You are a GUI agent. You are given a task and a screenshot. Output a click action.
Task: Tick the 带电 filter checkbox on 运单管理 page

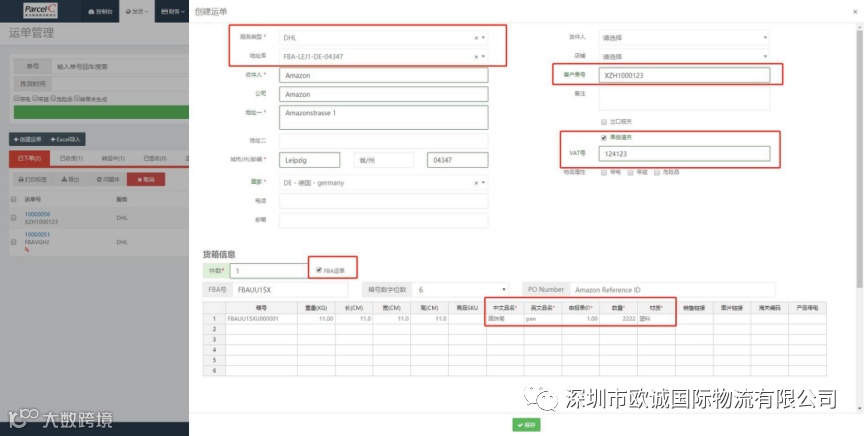tap(17, 99)
